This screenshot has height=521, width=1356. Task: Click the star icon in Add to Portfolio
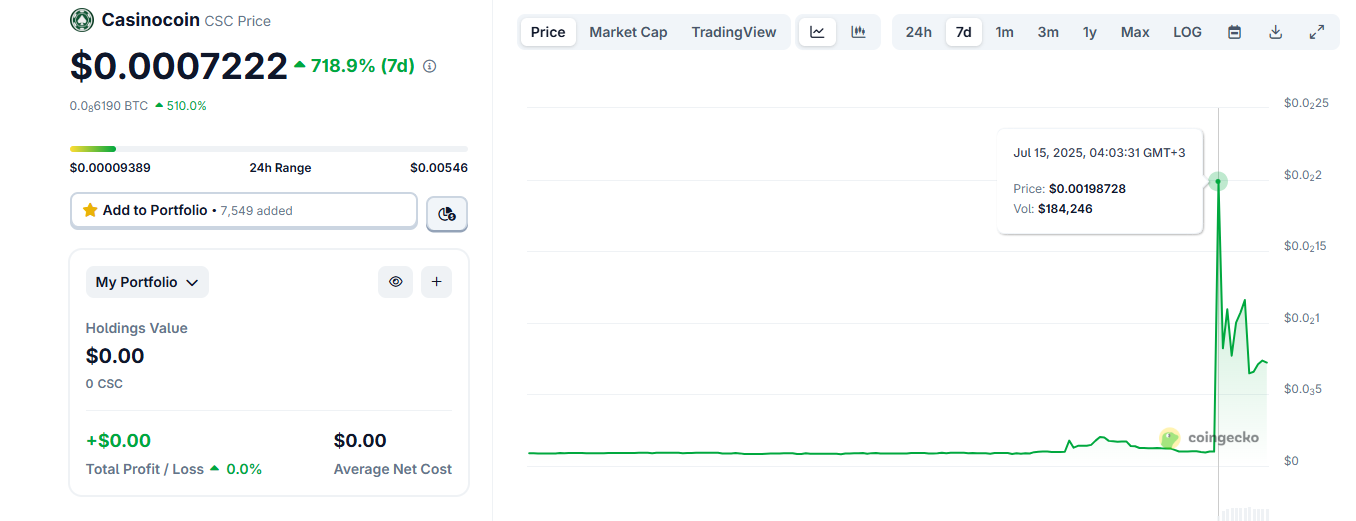coord(90,210)
